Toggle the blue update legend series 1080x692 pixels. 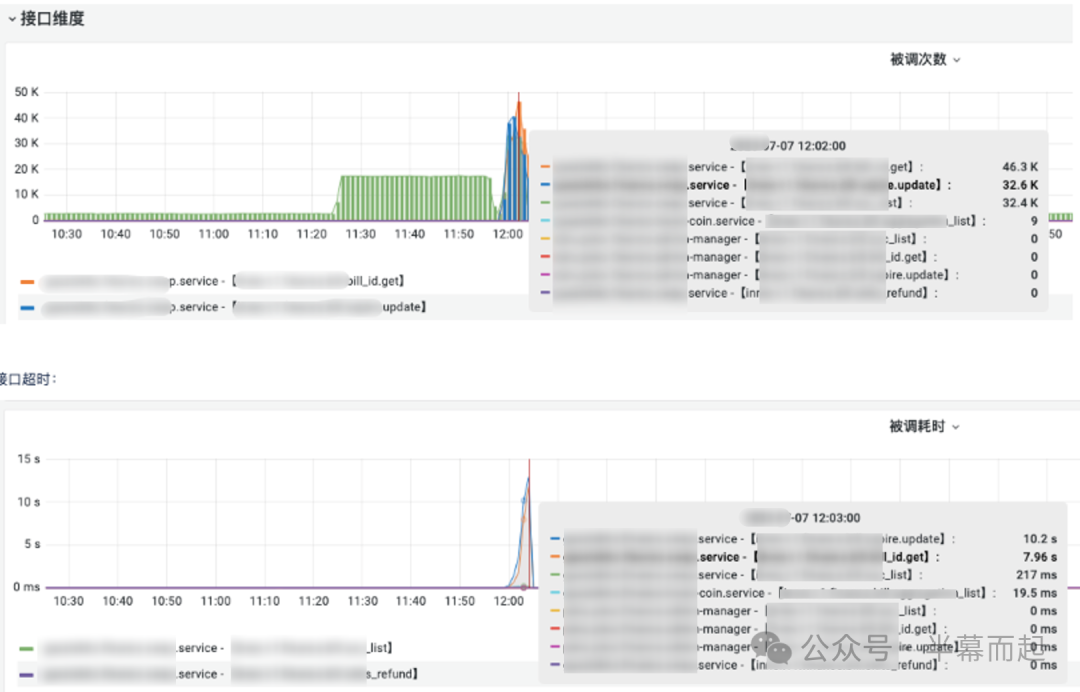point(233,307)
